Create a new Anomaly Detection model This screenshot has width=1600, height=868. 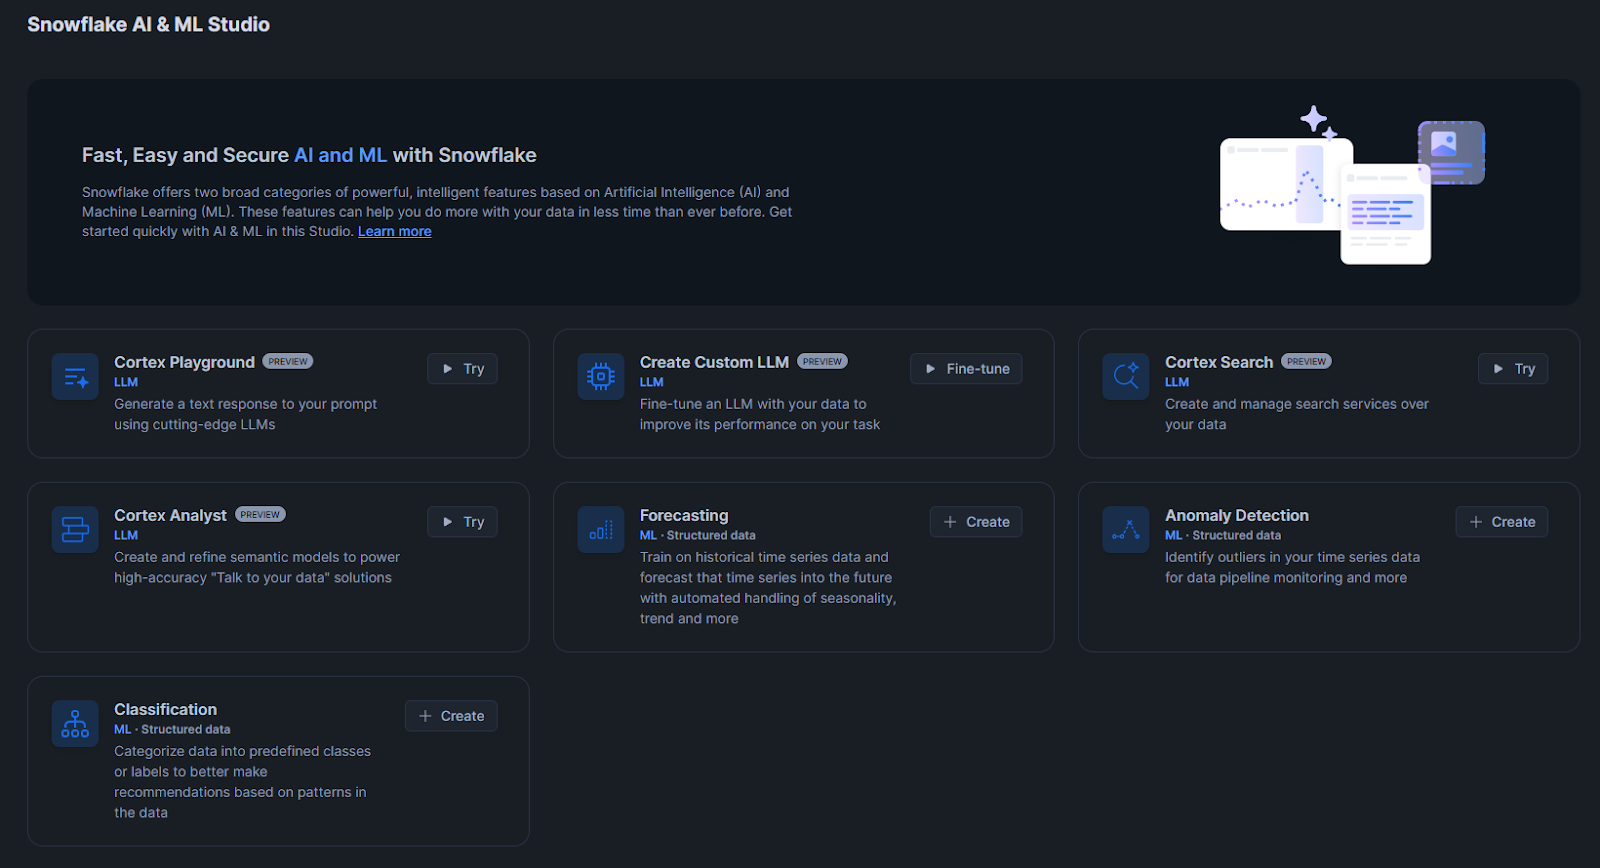click(1502, 522)
